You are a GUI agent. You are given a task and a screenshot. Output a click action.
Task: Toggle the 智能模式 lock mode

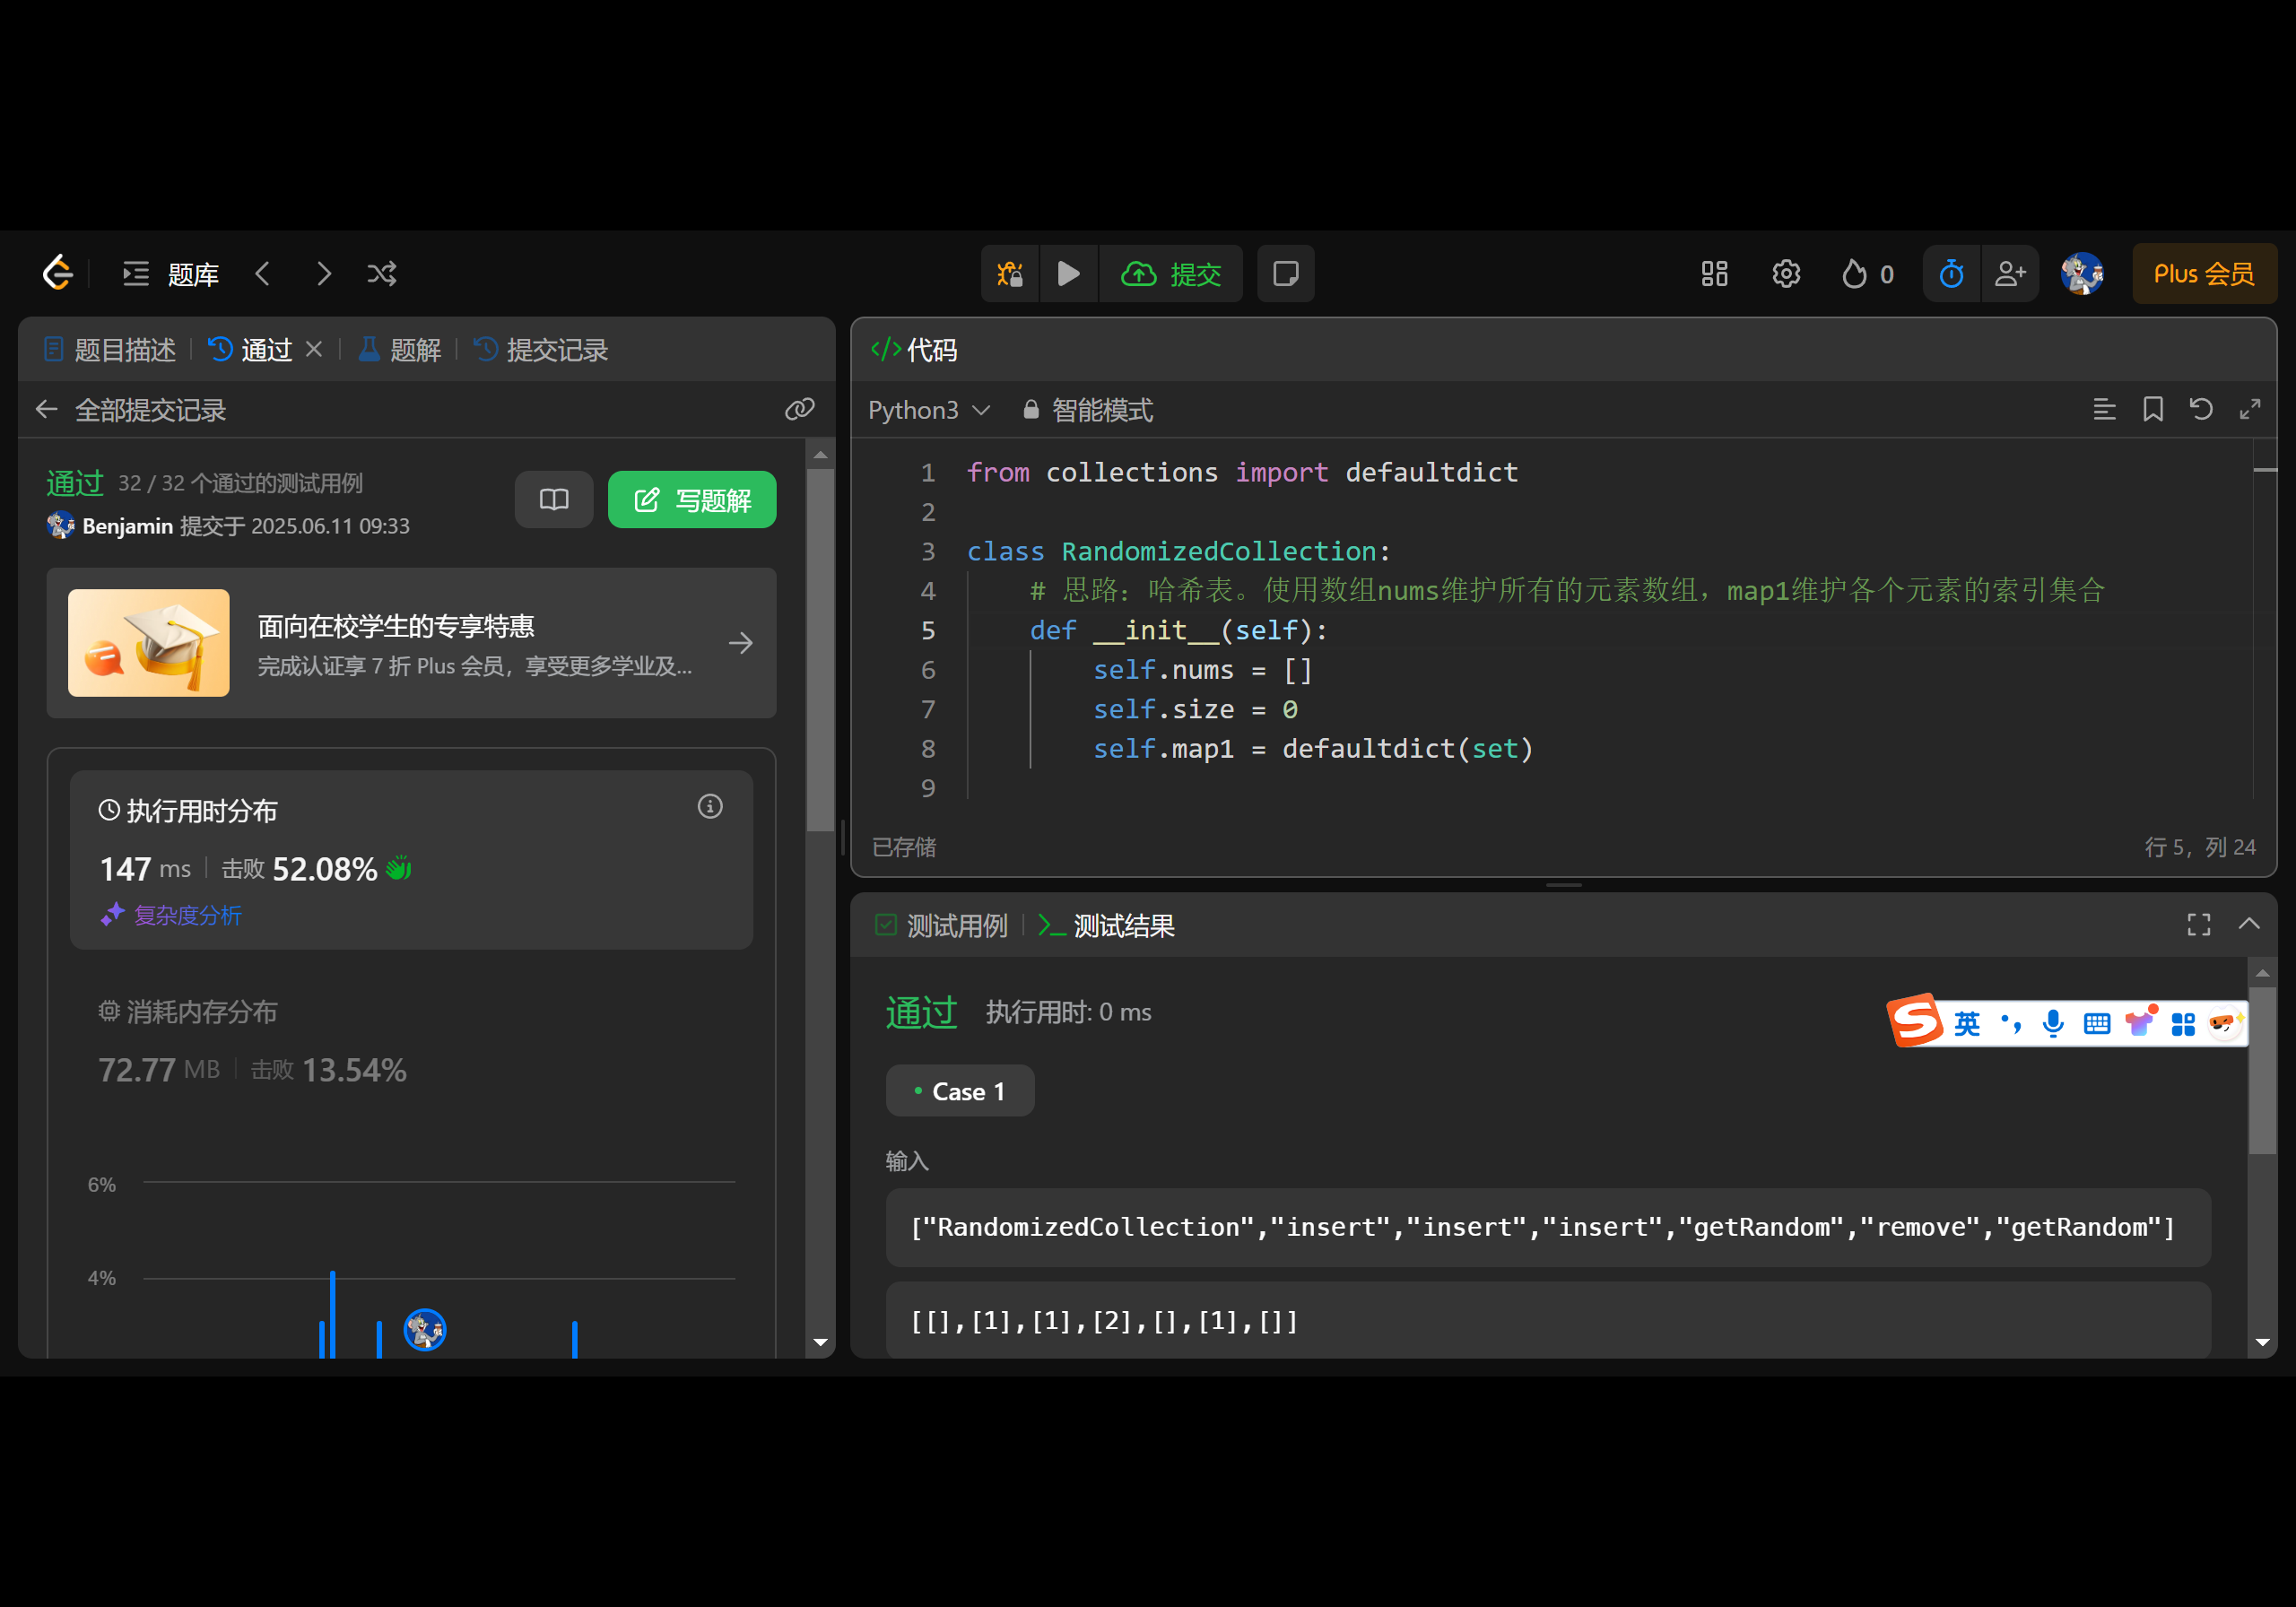coord(1087,410)
